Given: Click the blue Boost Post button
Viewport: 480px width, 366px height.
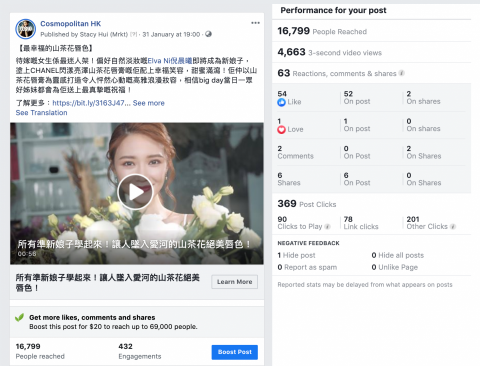Looking at the screenshot, I should [235, 352].
